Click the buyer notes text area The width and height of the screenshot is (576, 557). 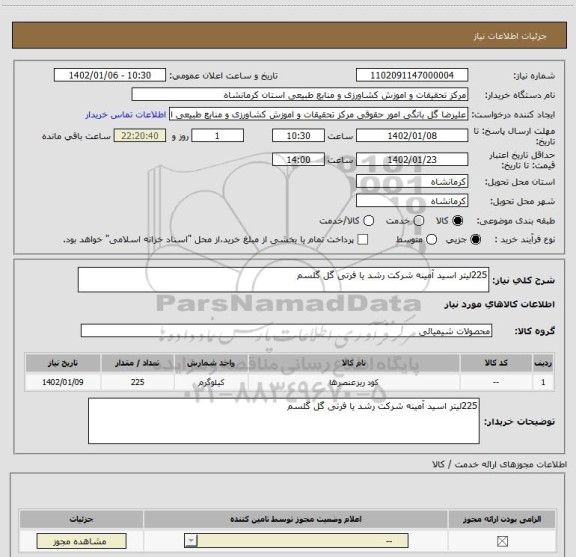click(284, 421)
